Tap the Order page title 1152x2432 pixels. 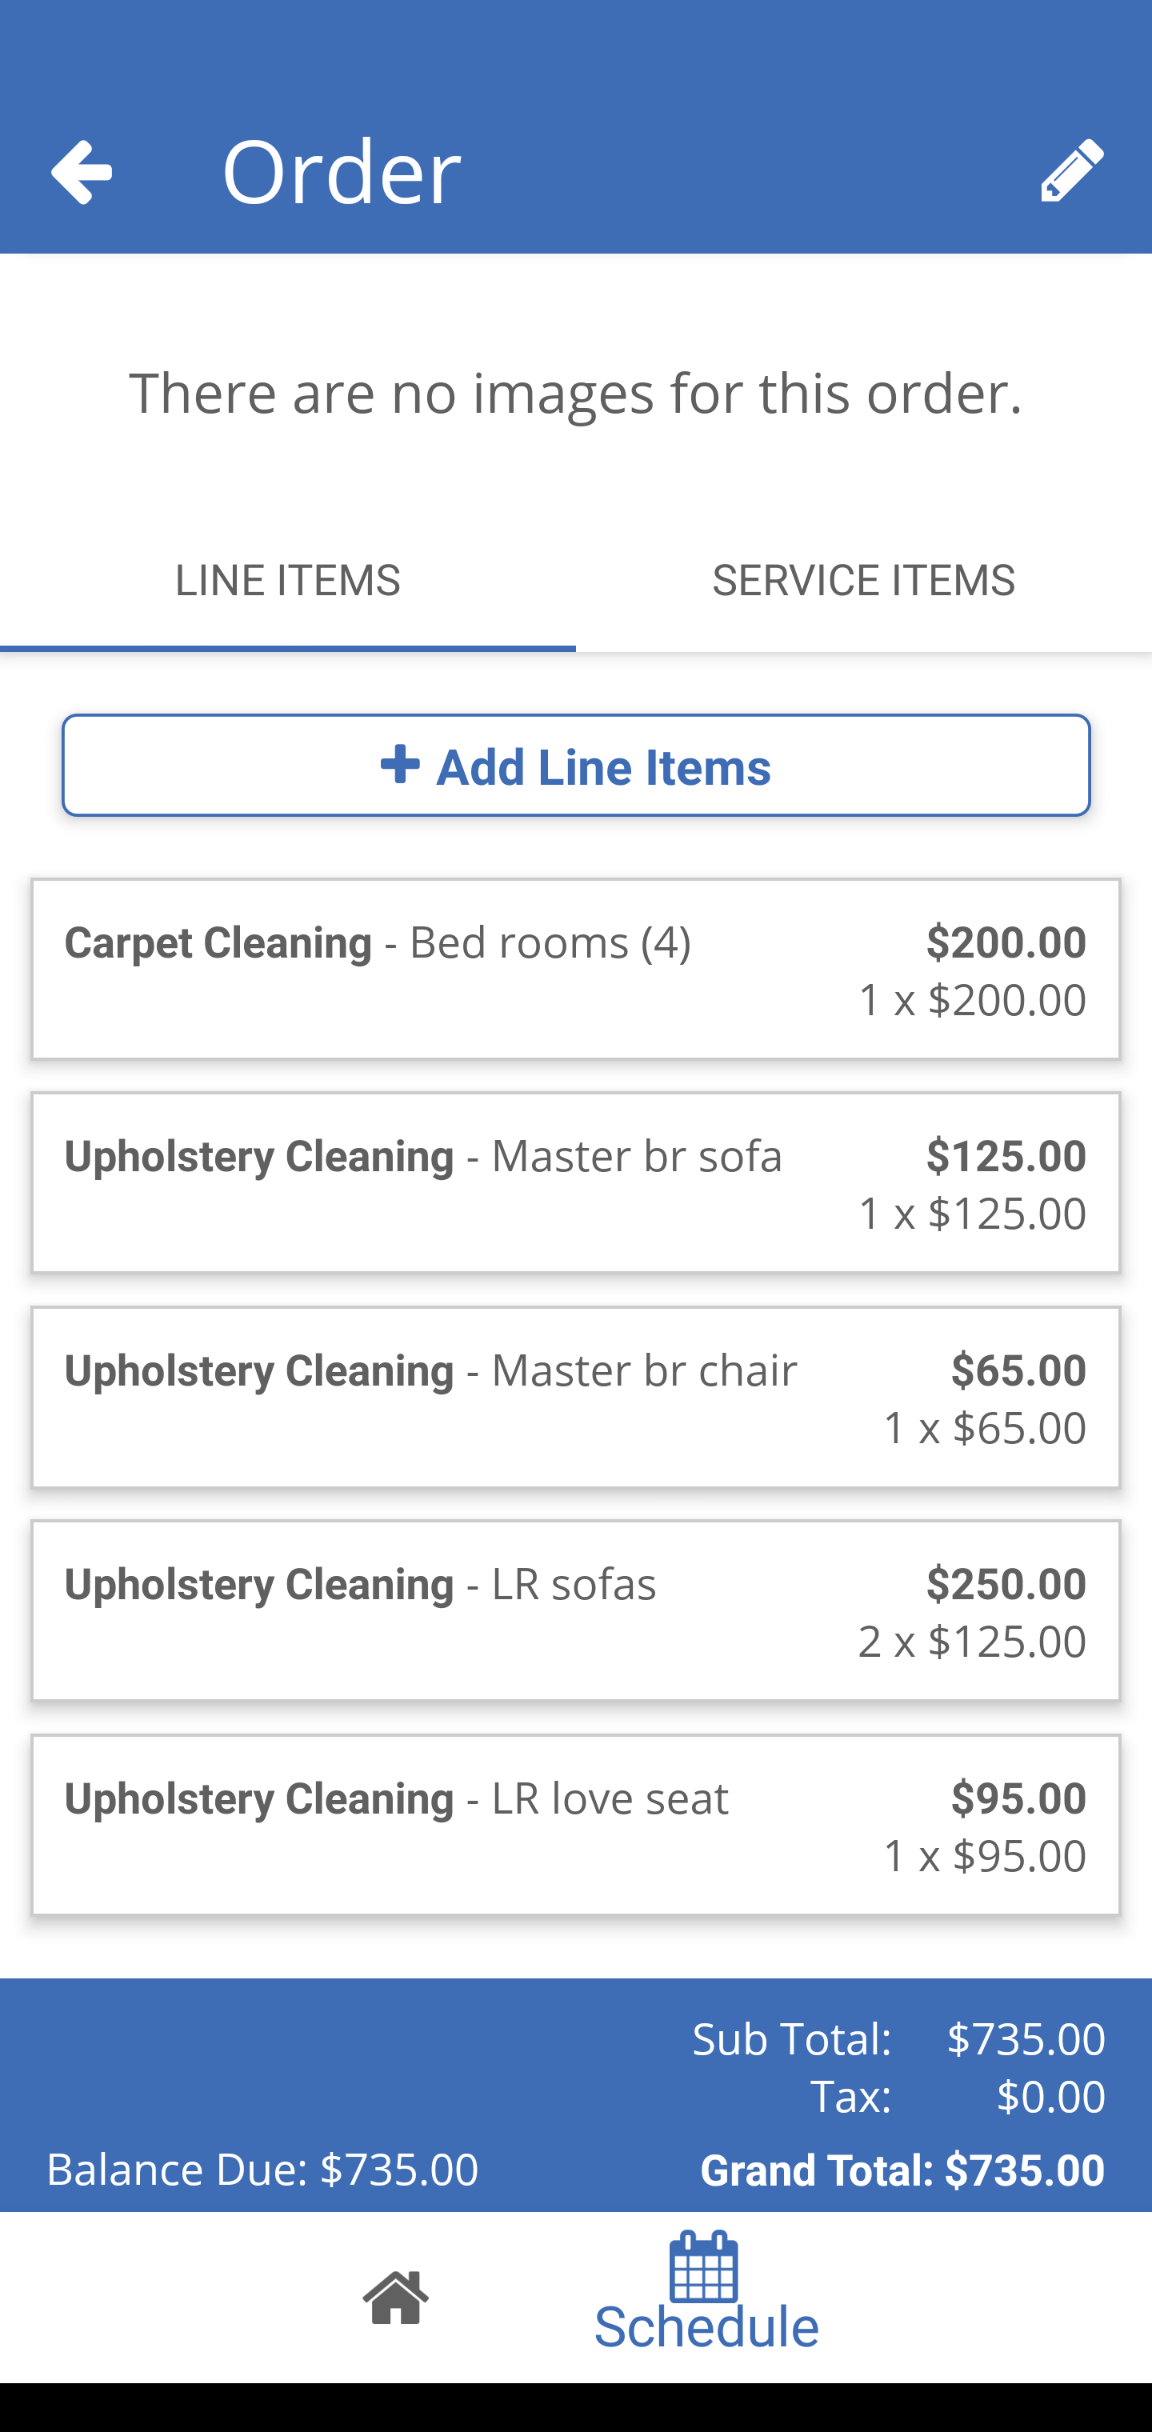click(341, 172)
